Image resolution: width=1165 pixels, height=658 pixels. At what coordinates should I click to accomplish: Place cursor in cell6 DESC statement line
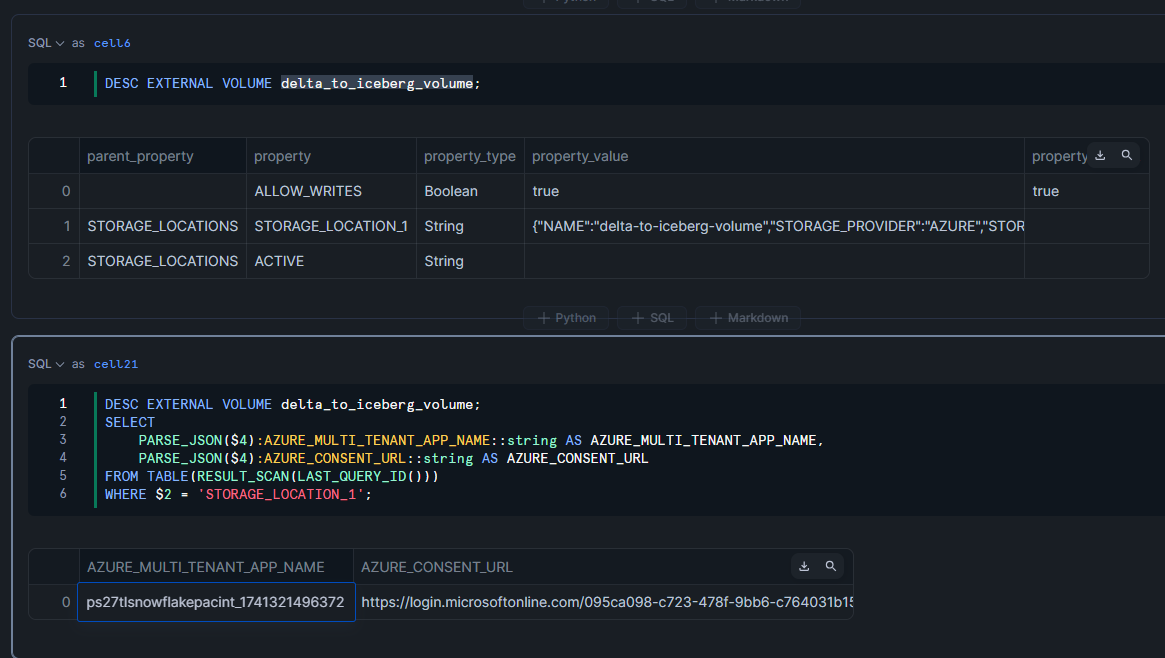(x=293, y=83)
